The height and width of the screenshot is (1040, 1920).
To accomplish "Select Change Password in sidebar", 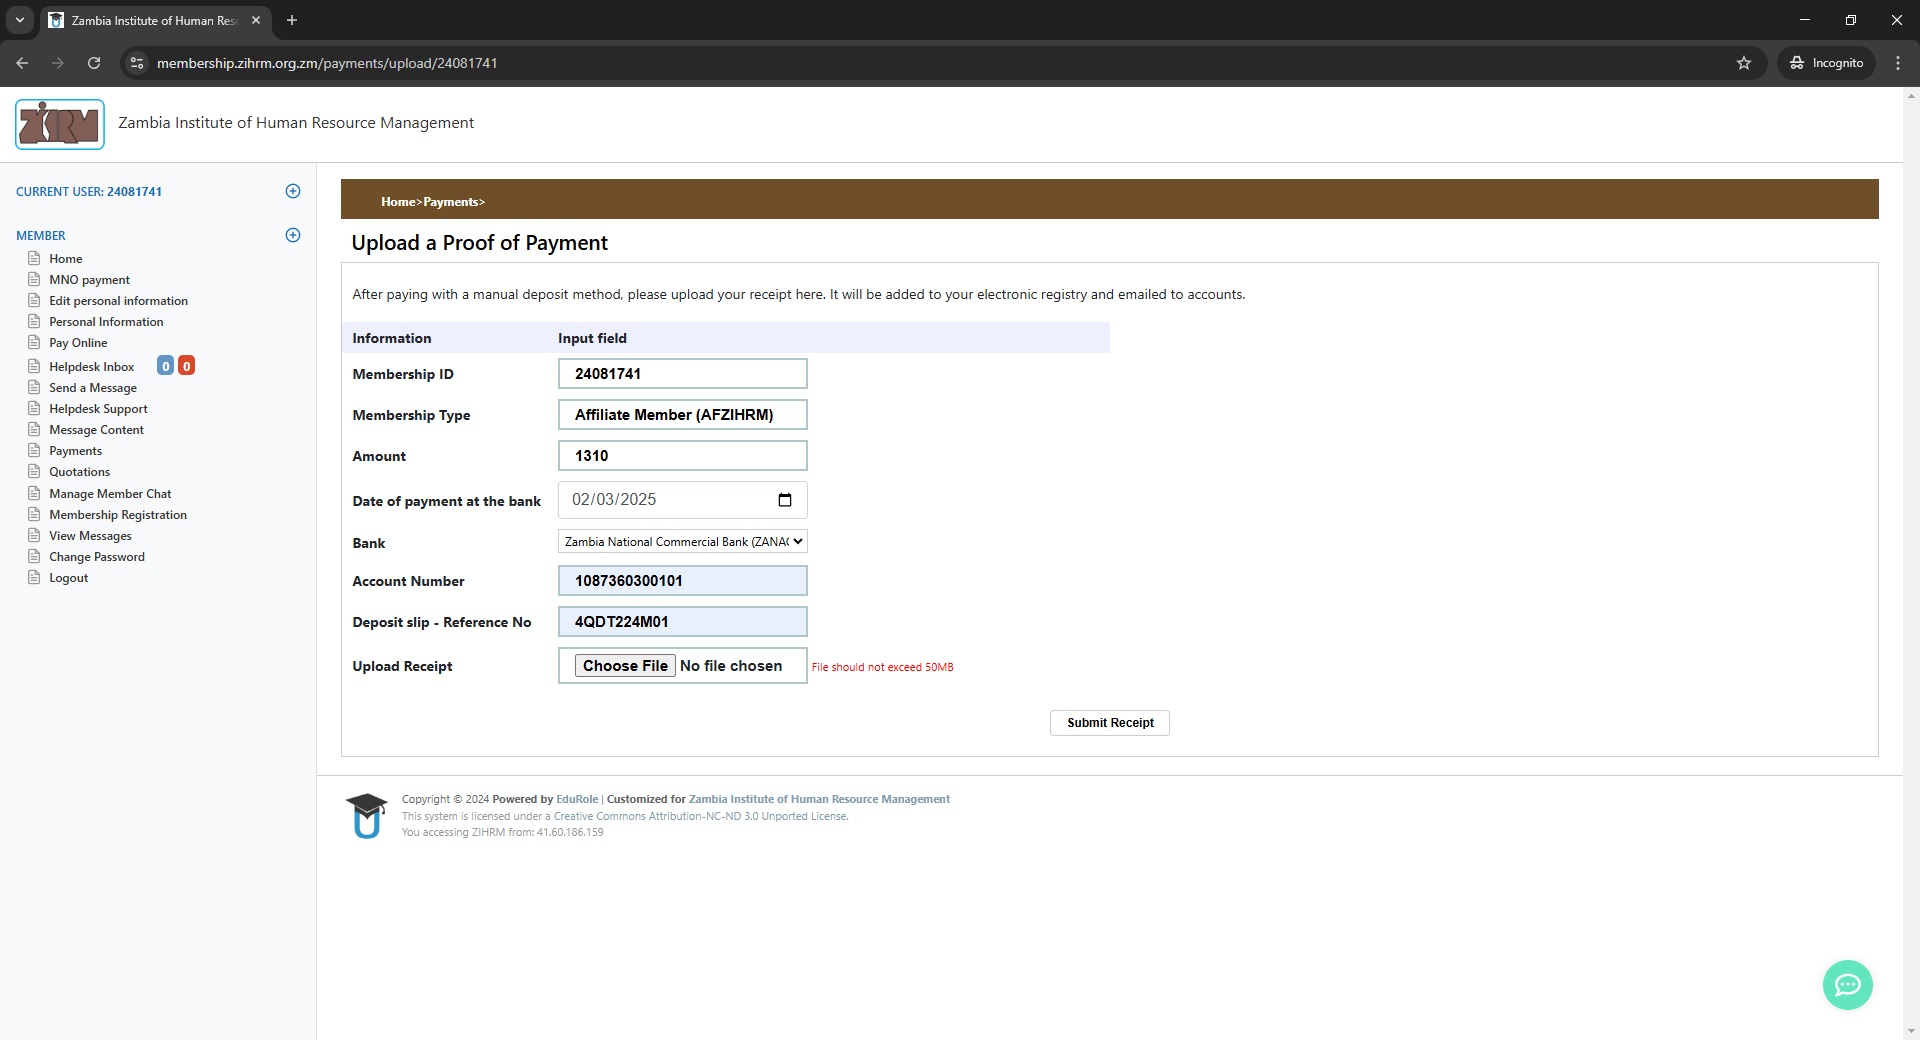I will point(97,557).
